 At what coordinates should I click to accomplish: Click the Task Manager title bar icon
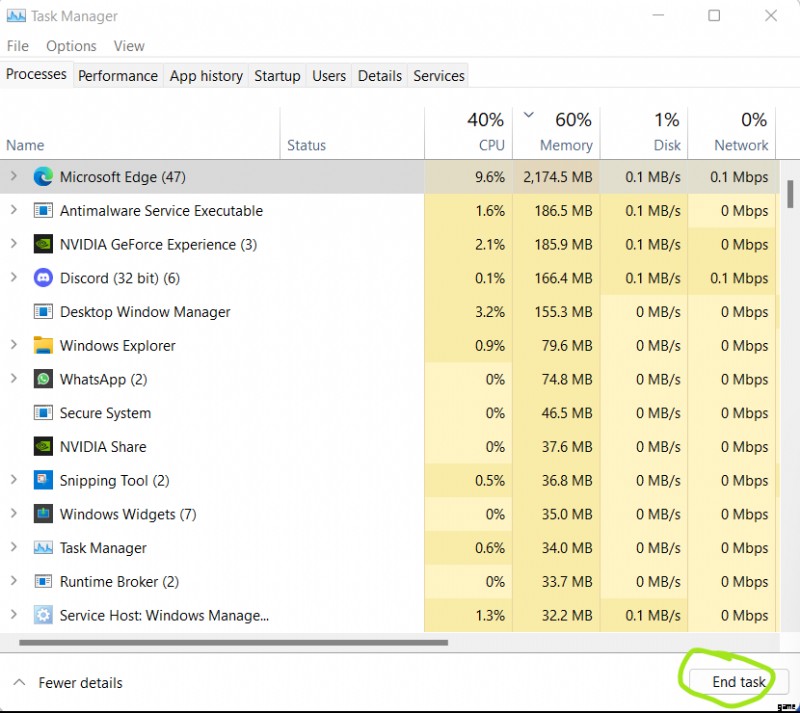[x=16, y=16]
